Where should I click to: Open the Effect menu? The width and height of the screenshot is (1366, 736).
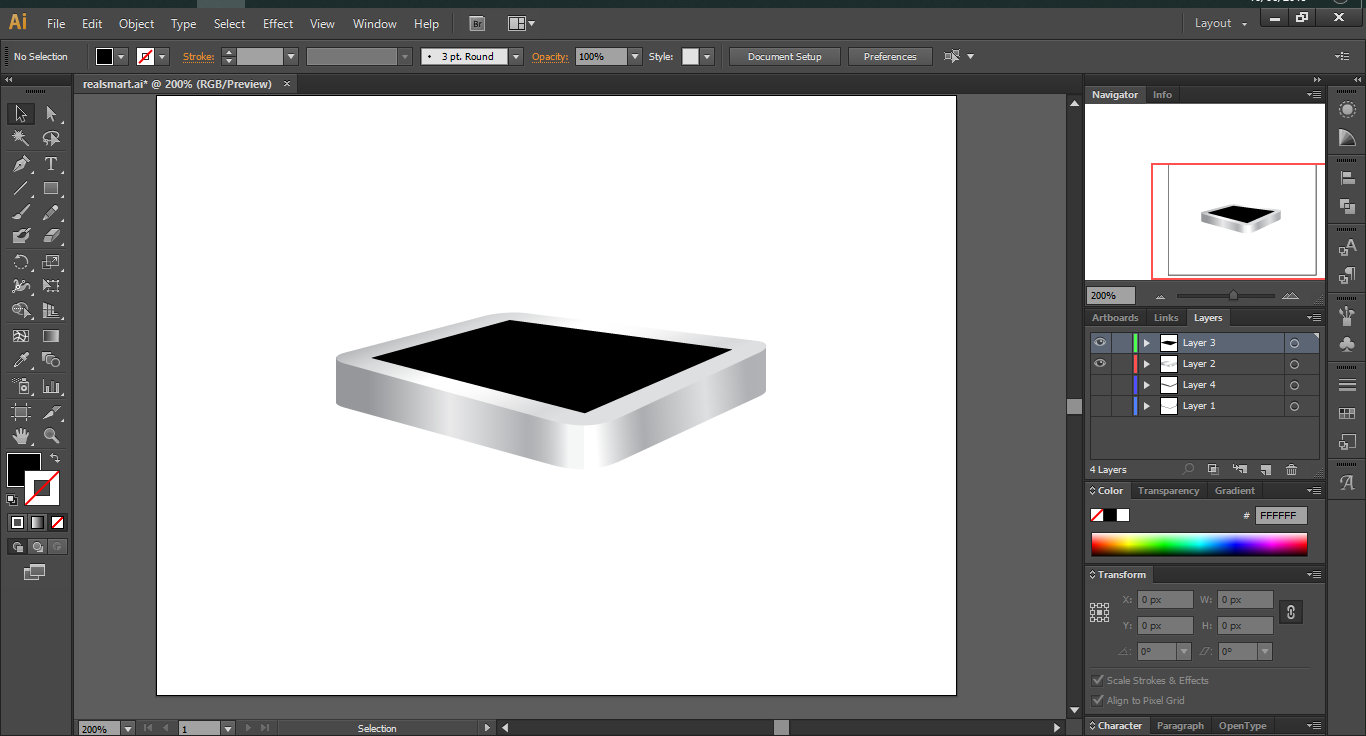click(x=278, y=24)
